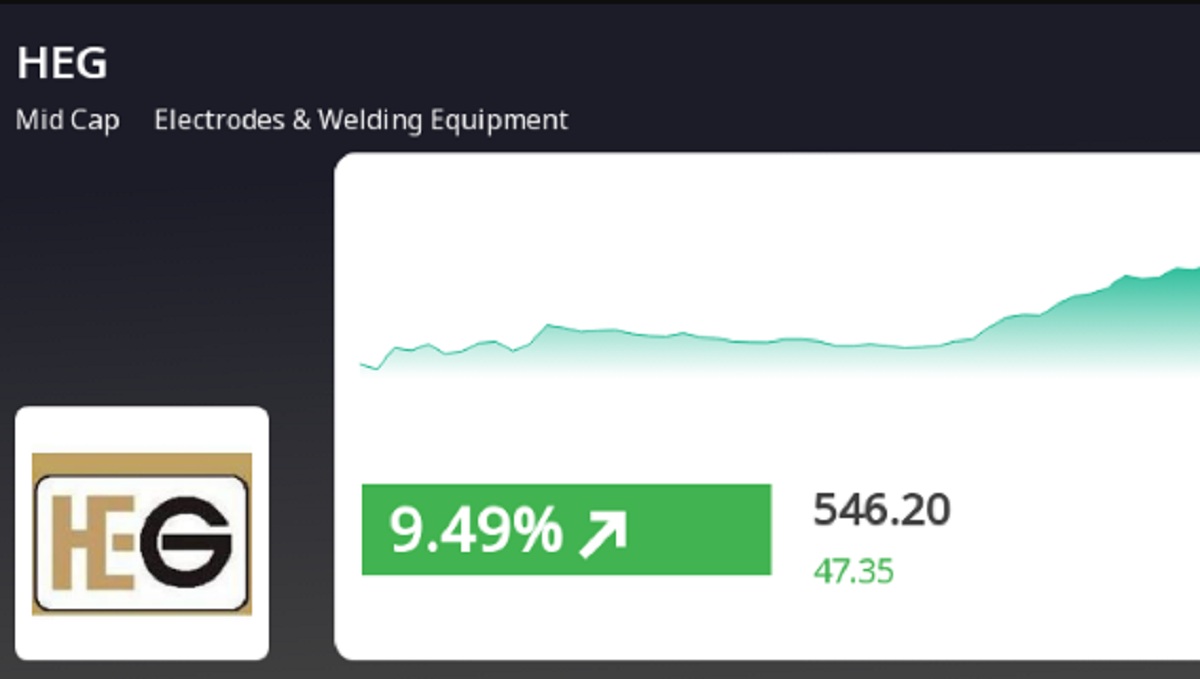Image resolution: width=1200 pixels, height=679 pixels.
Task: Click the chart's highest point at the right edge
Action: 1190,268
